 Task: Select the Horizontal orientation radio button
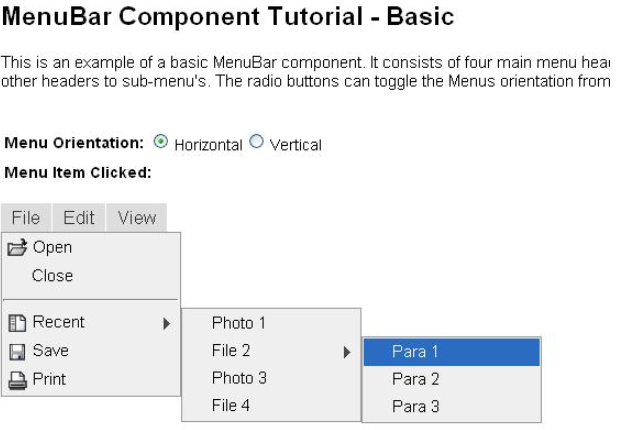[162, 143]
